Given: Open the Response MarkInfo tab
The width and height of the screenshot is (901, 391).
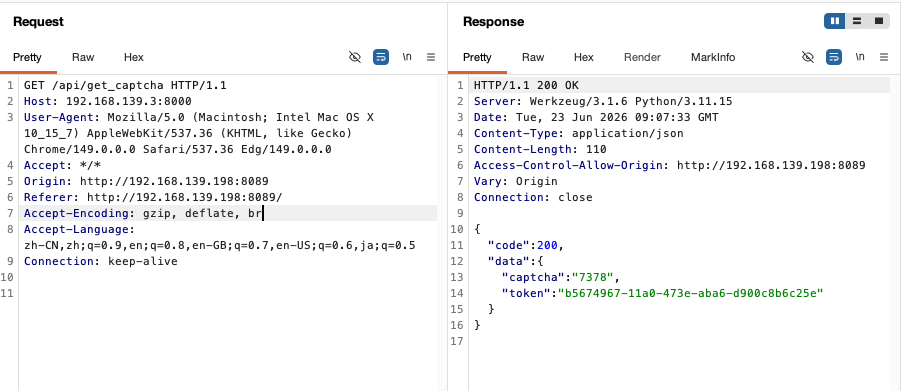Looking at the screenshot, I should 713,58.
